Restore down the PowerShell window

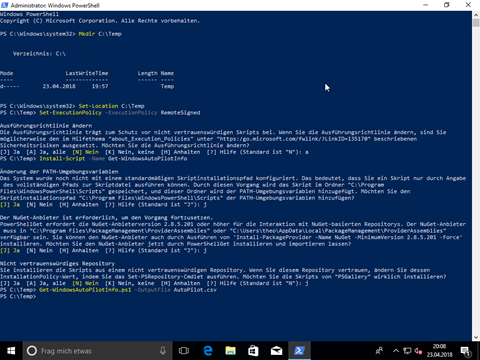(447, 5)
